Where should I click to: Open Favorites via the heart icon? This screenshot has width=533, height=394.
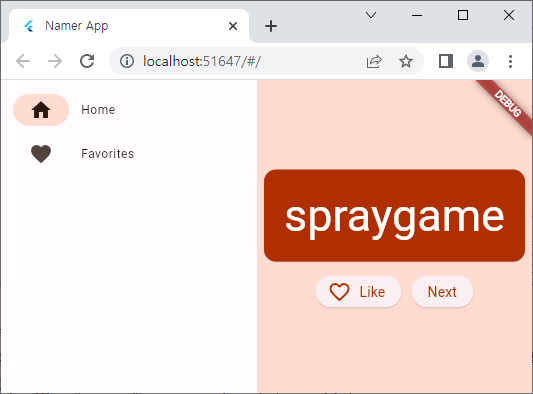click(41, 154)
